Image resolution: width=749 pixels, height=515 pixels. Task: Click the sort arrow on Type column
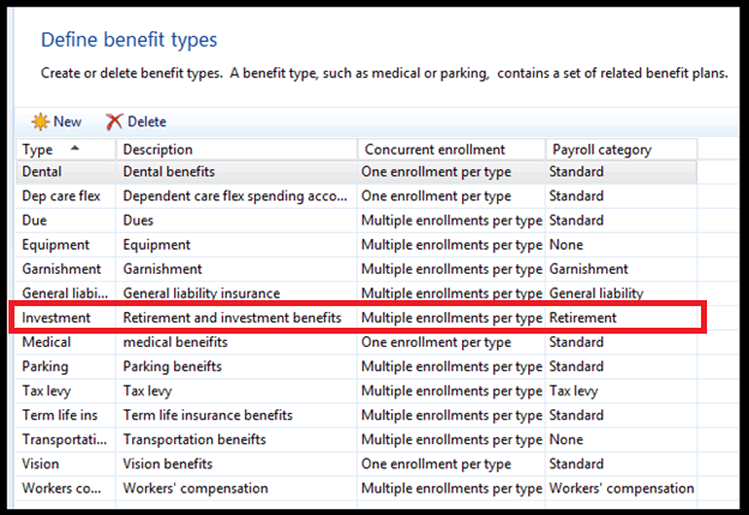(x=75, y=148)
